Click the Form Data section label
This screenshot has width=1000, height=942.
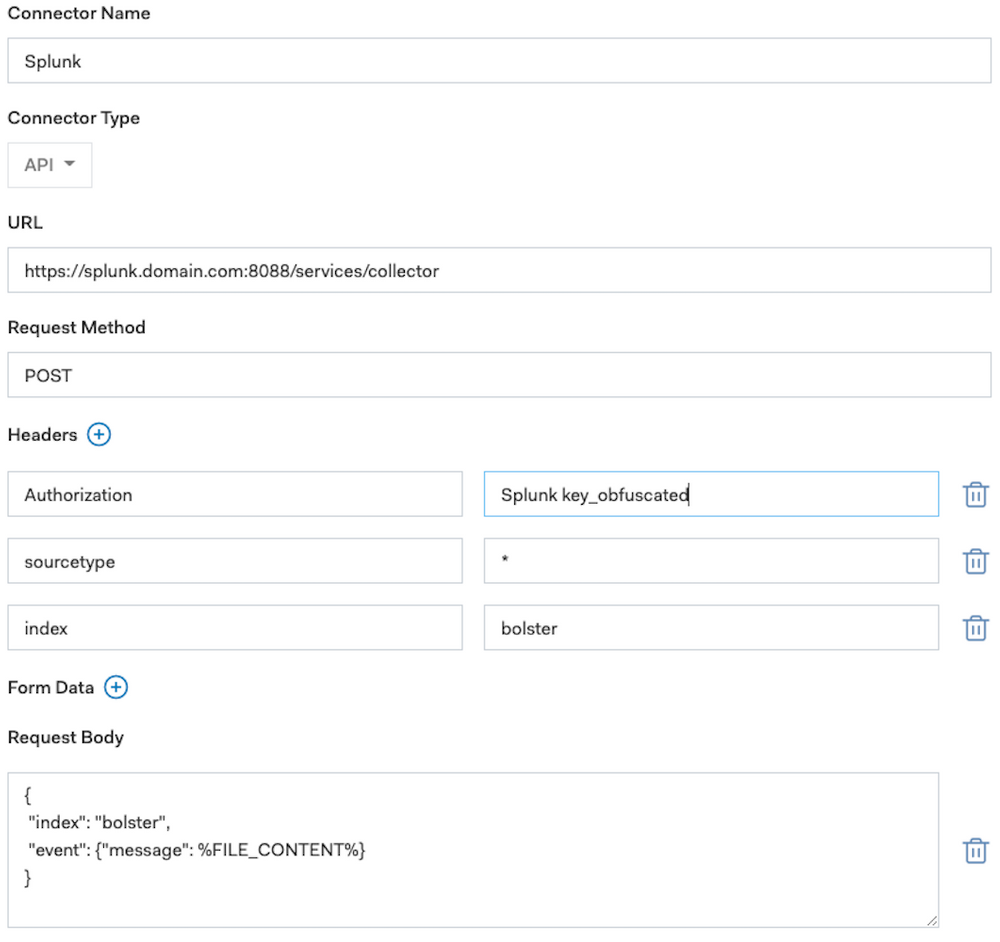tap(50, 688)
